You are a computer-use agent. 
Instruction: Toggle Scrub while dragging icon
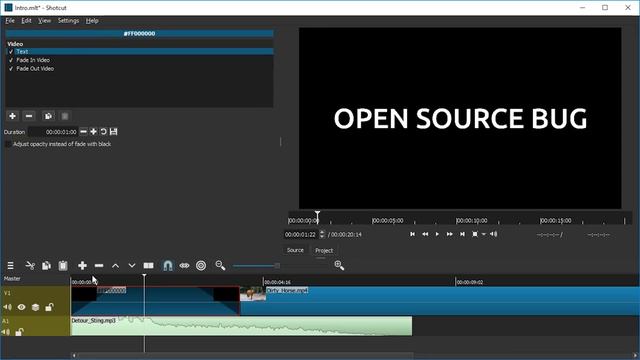(x=184, y=266)
